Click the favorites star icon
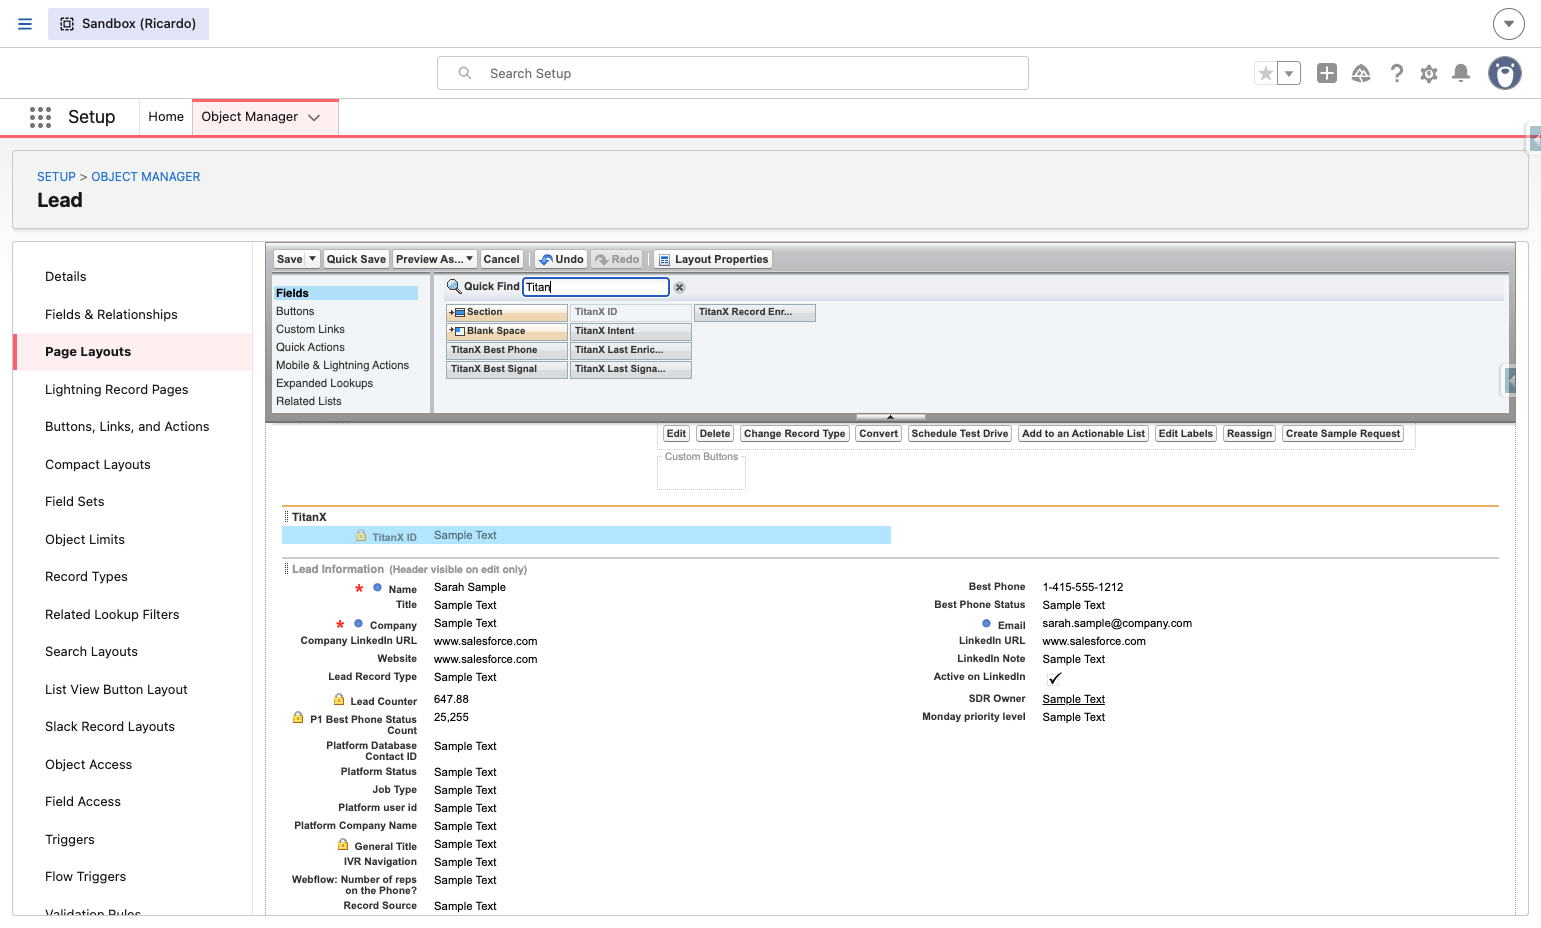1541x928 pixels. tap(1266, 73)
